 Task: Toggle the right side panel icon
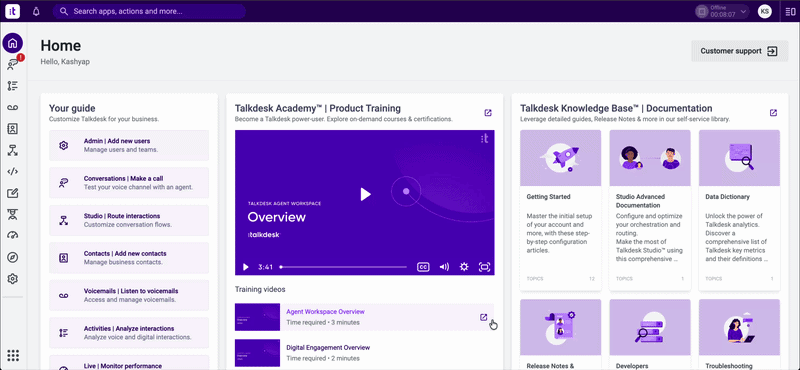[790, 11]
